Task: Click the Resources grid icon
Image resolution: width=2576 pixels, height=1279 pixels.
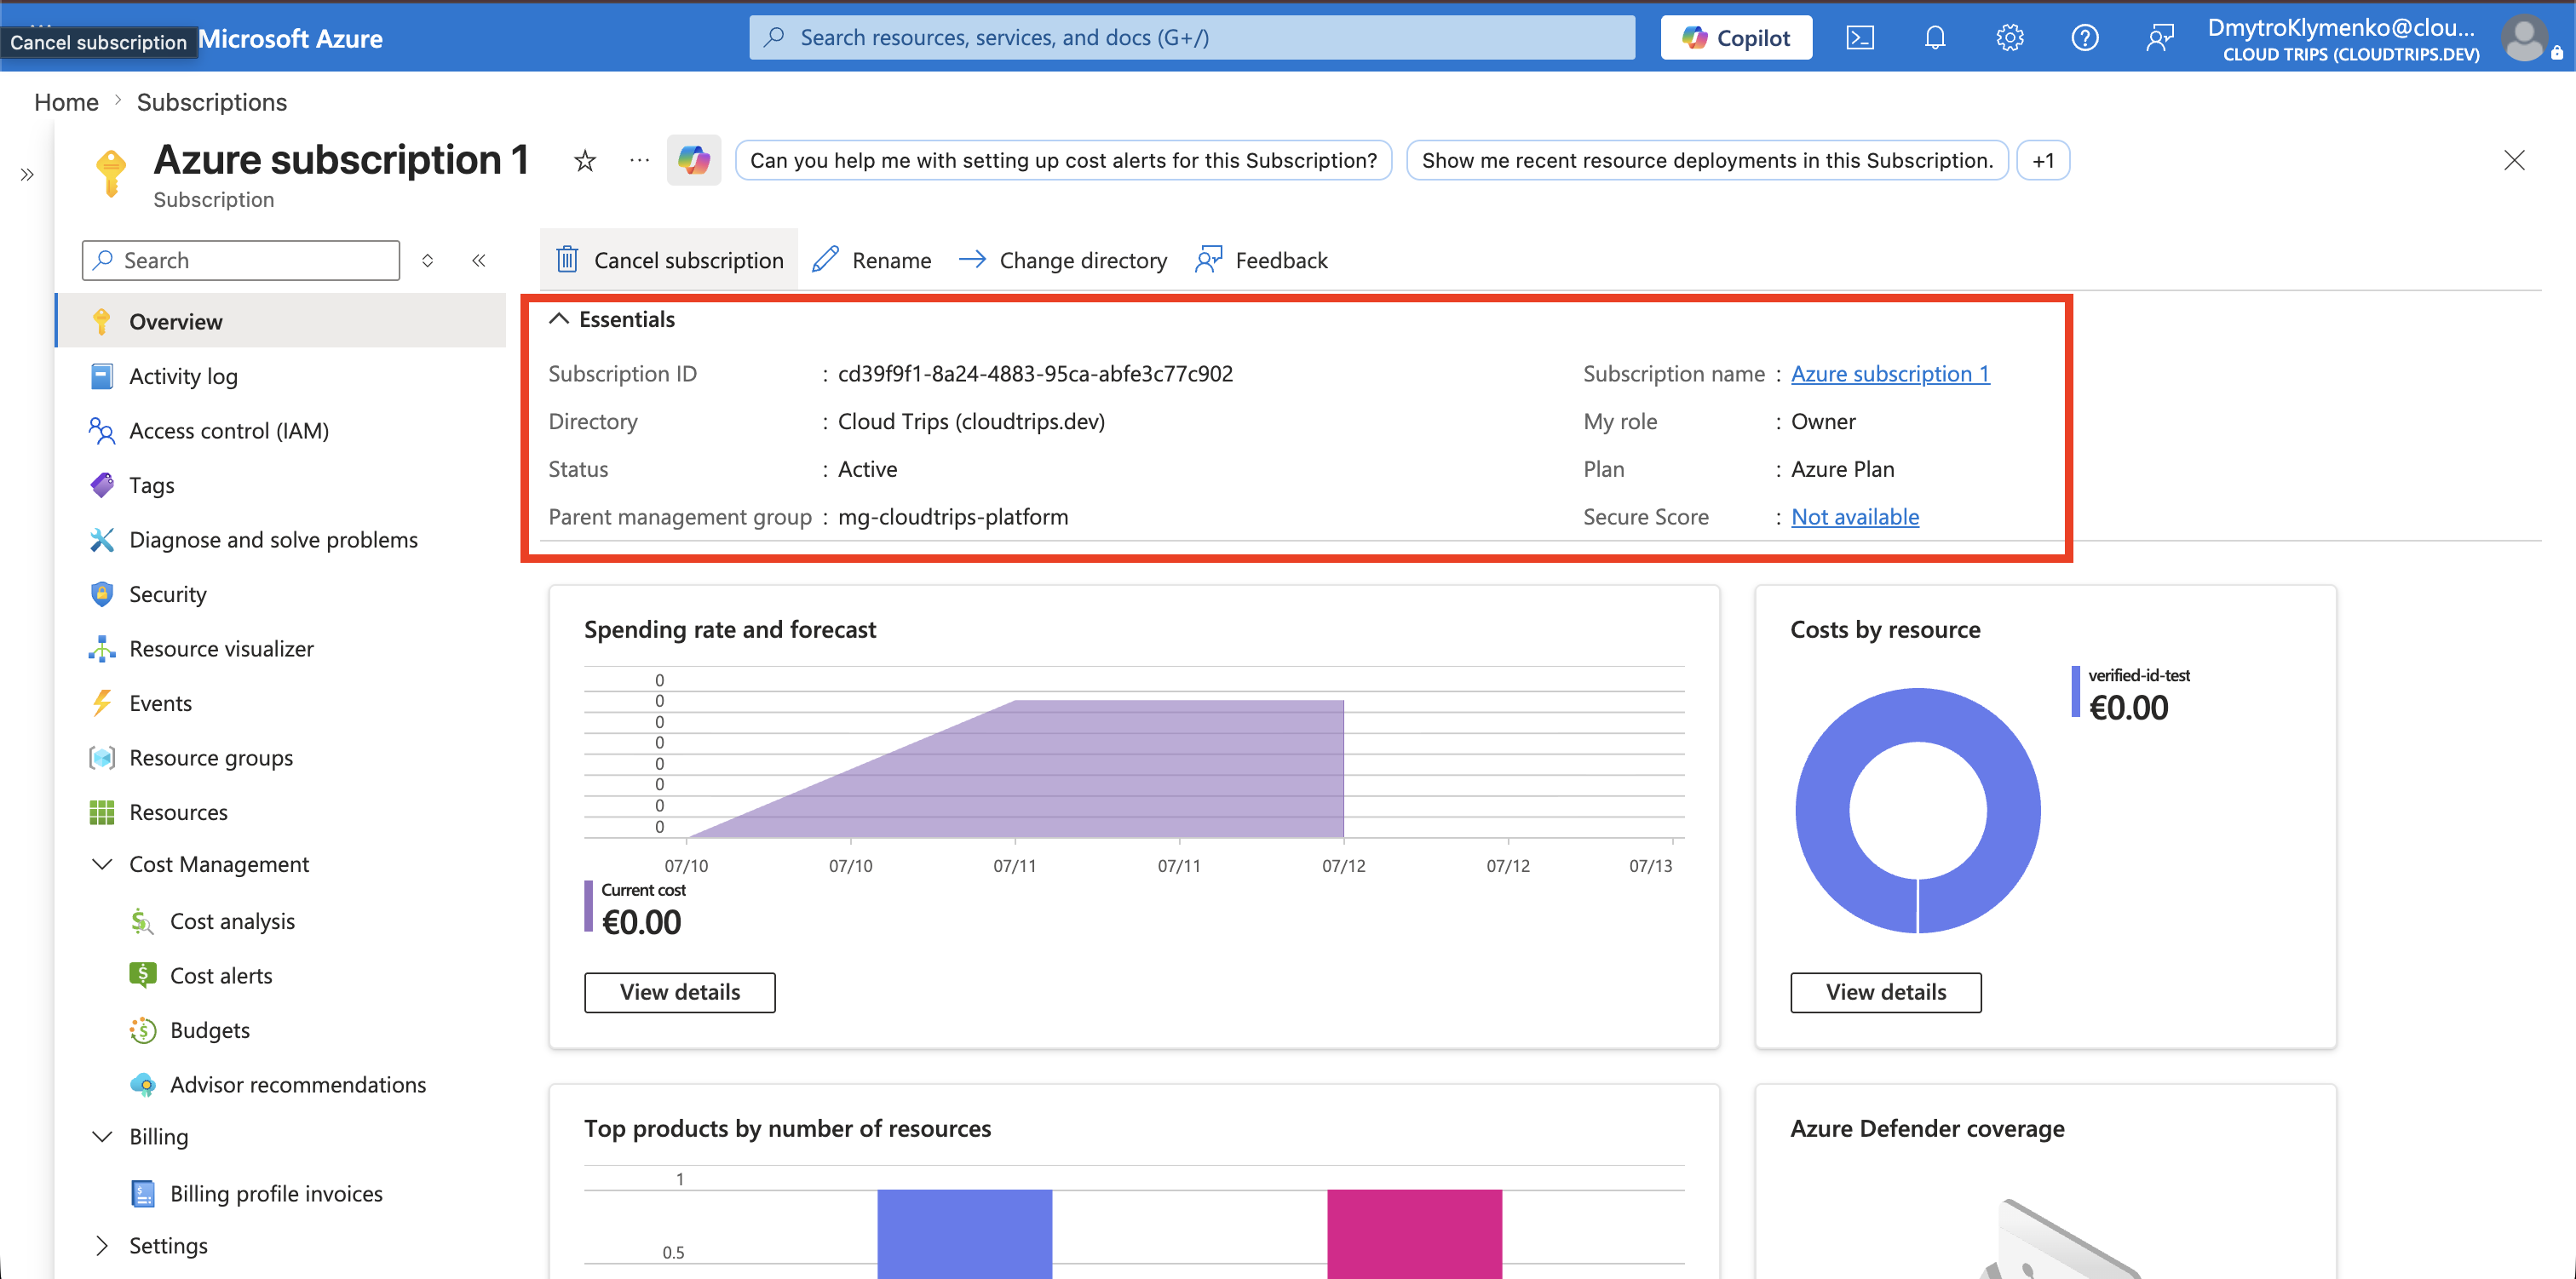Action: (102, 813)
